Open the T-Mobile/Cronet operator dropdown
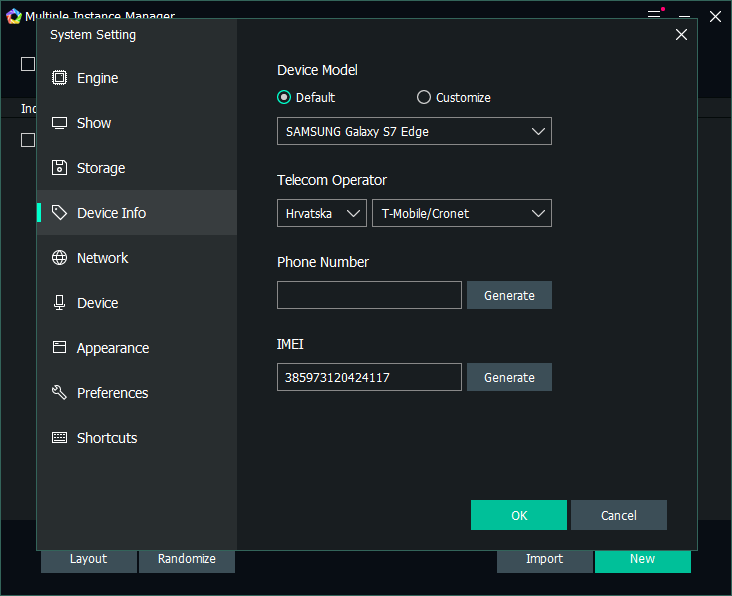This screenshot has width=732, height=596. pos(461,213)
